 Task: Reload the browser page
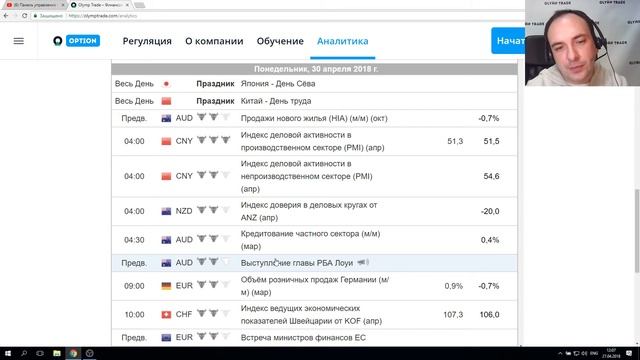(x=24, y=16)
